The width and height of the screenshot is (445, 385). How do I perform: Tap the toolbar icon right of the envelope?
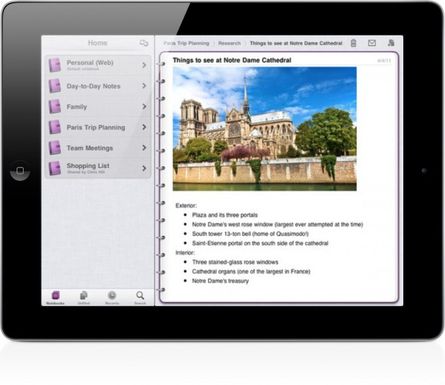click(x=391, y=43)
